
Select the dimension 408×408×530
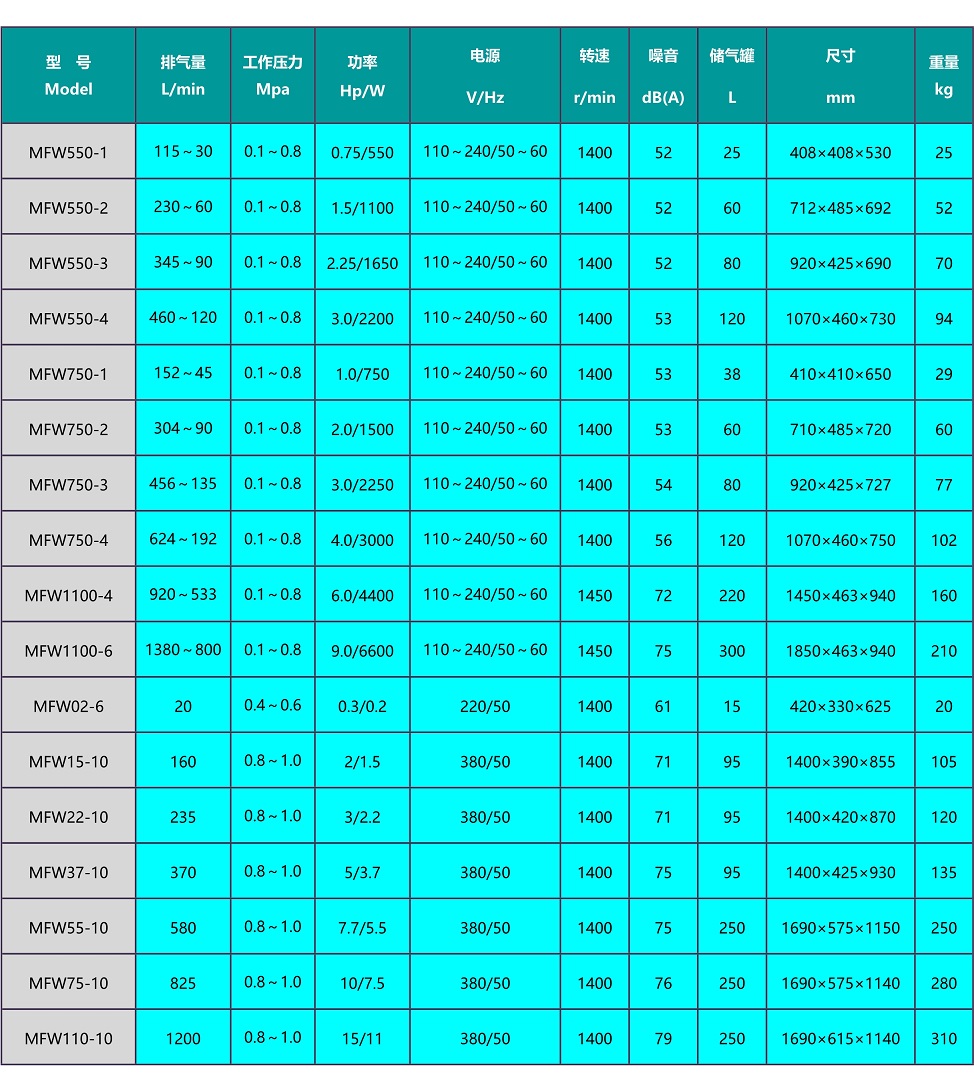(840, 153)
